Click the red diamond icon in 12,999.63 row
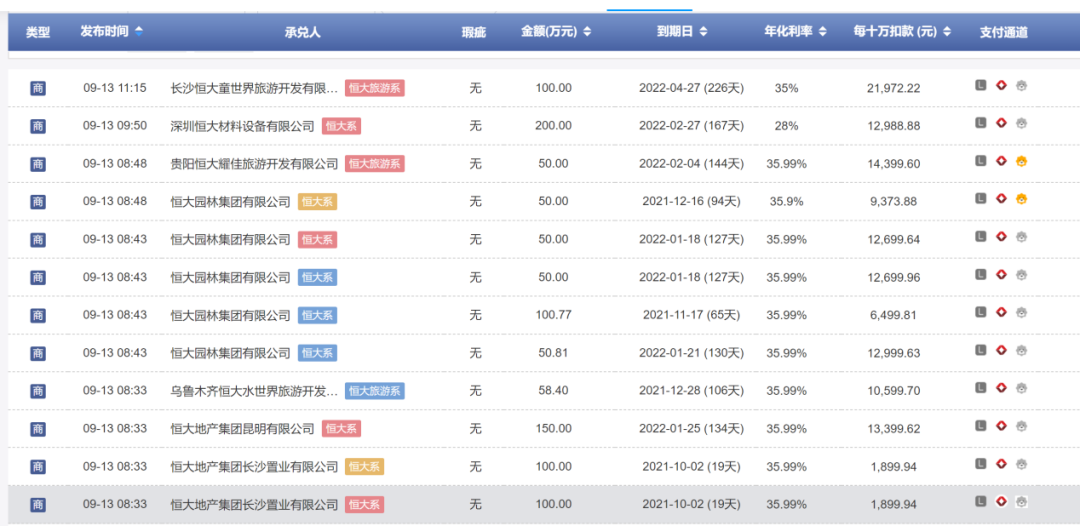This screenshot has height=526, width=1080. 1001,350
